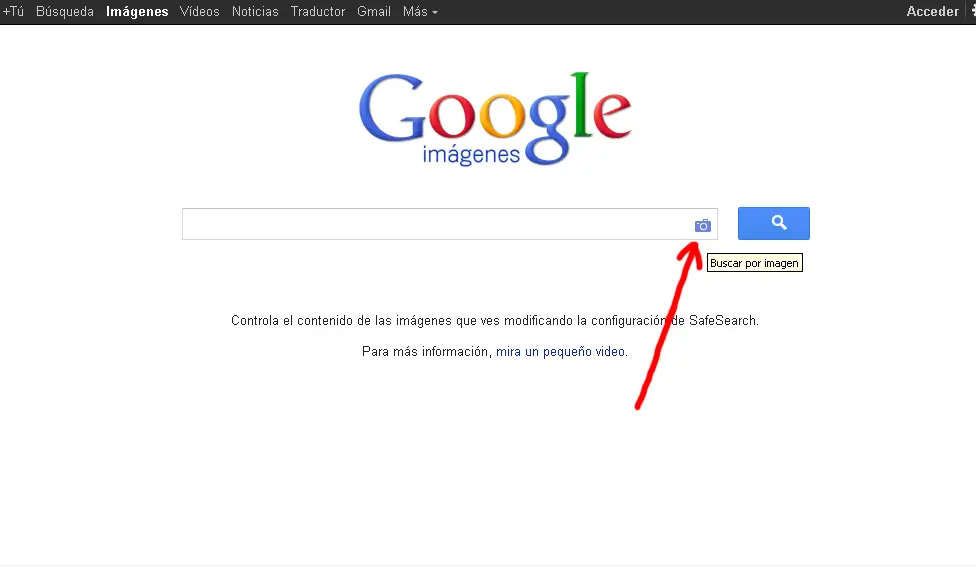Screen dimensions: 976x568
Task: Click the SafeSearch configuration text line
Action: [x=495, y=320]
